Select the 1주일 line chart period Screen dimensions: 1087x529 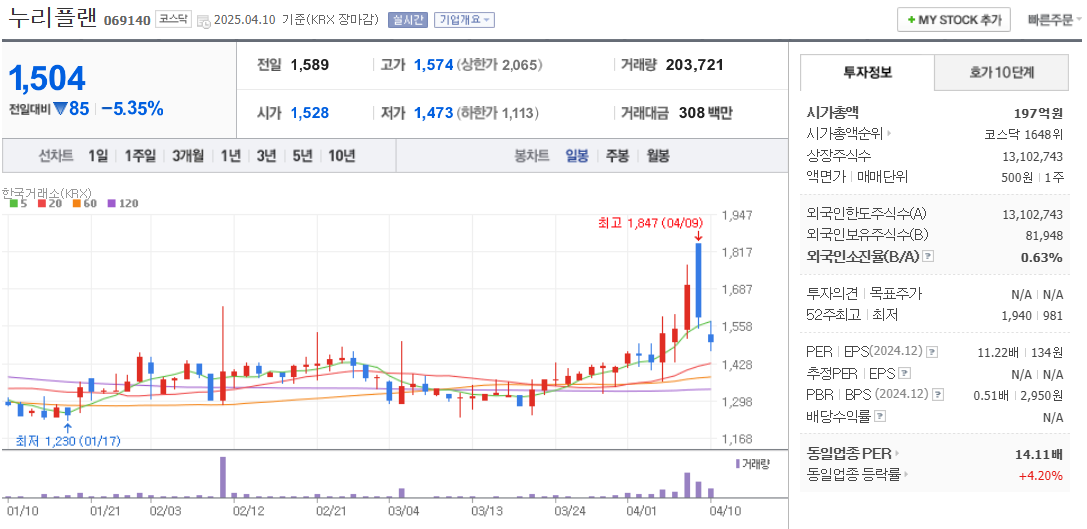coord(140,156)
